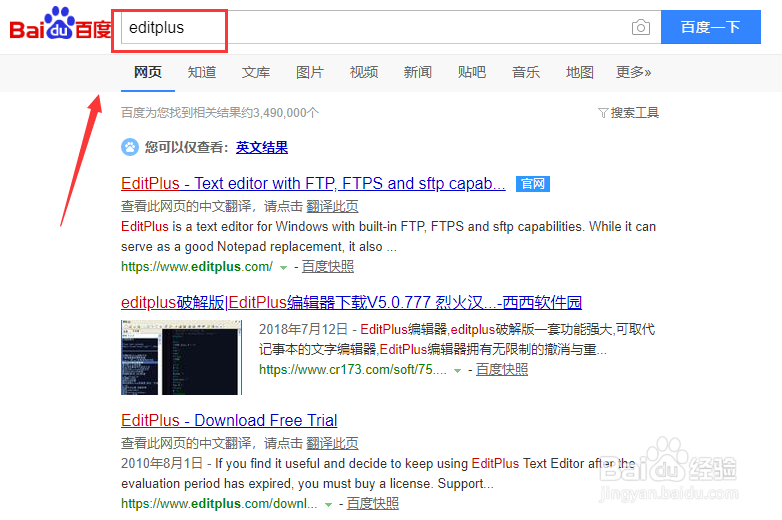The width and height of the screenshot is (782, 520).
Task: Click 翻译此页 under Download Free Trial result
Action: (x=332, y=443)
